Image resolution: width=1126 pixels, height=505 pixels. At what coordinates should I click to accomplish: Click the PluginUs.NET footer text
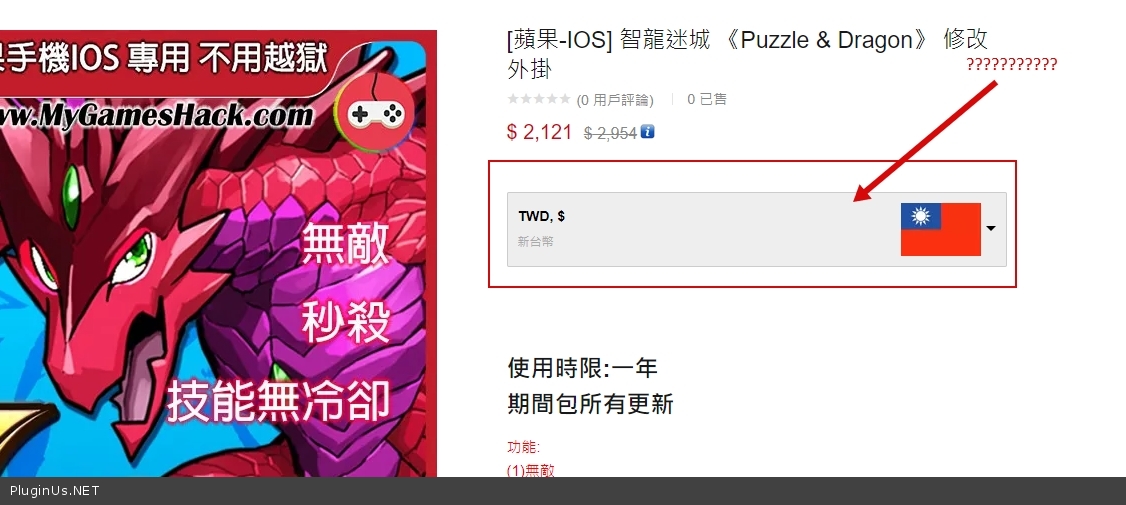[55, 491]
